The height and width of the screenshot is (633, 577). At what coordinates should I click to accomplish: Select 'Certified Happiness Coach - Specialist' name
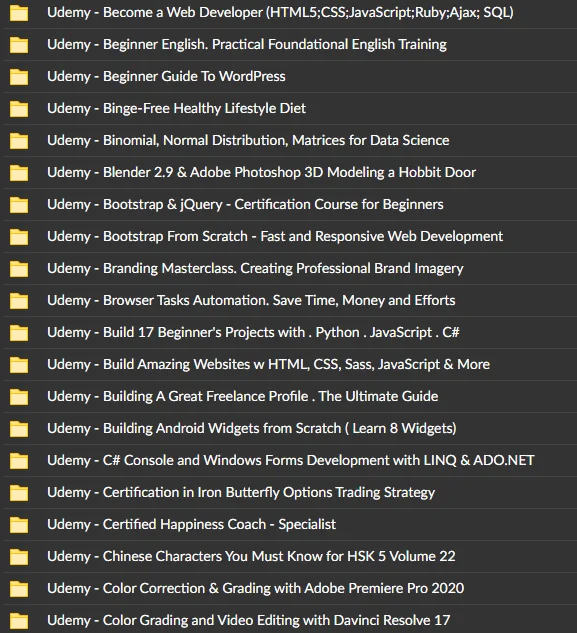[x=219, y=524]
